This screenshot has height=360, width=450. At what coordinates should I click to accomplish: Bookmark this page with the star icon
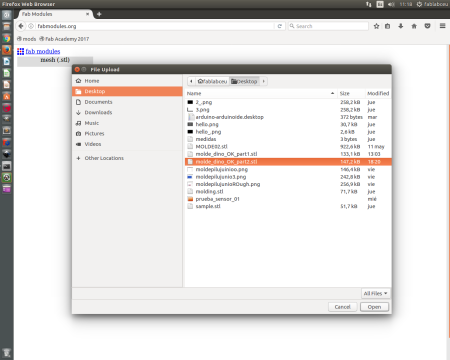coord(376,26)
